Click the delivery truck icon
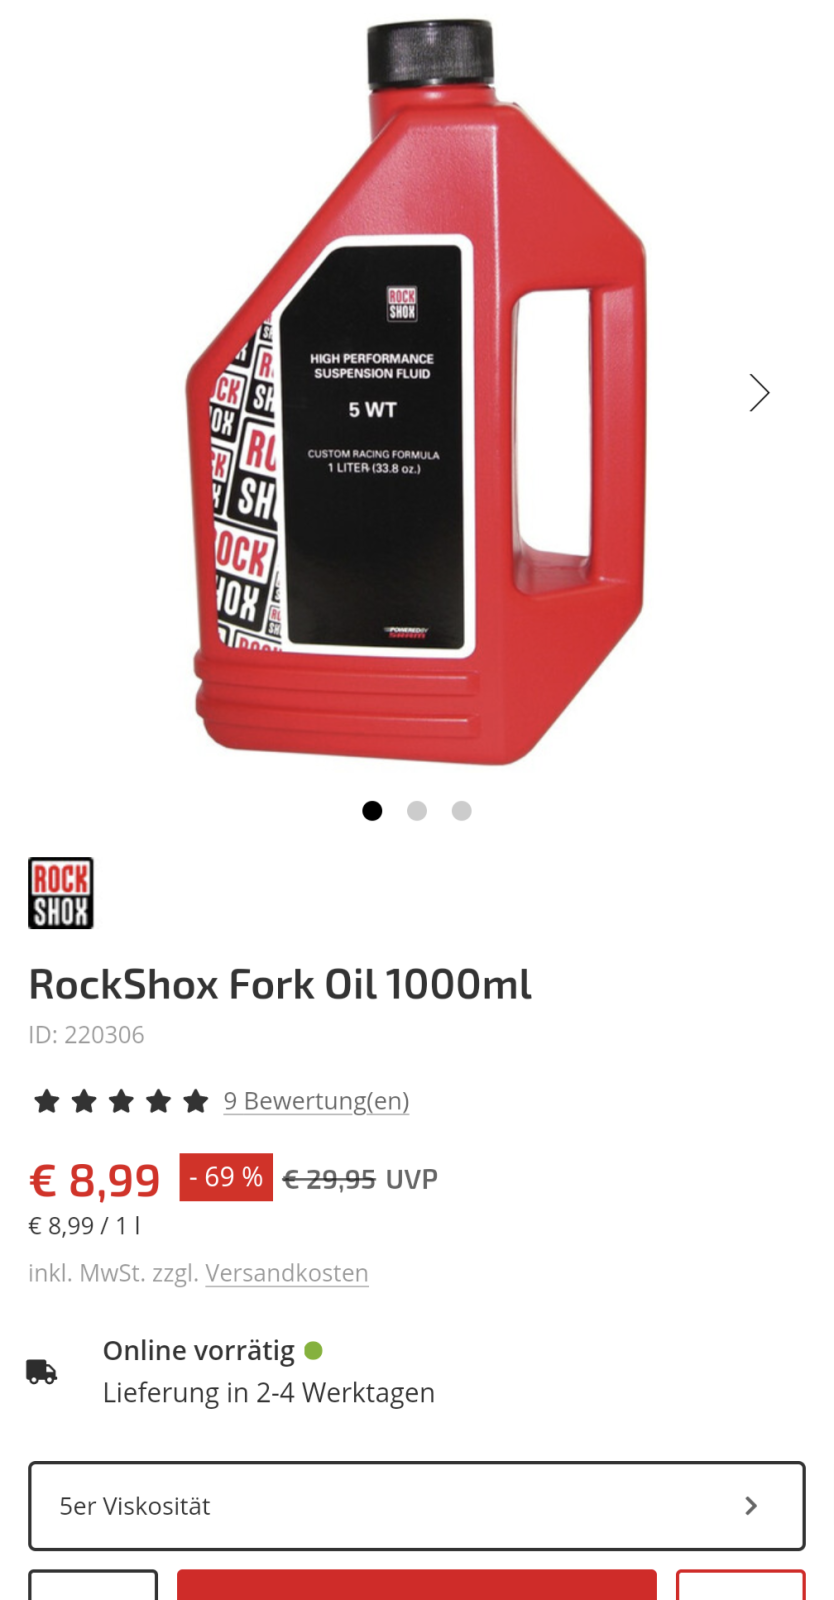The image size is (834, 1600). tap(42, 1371)
